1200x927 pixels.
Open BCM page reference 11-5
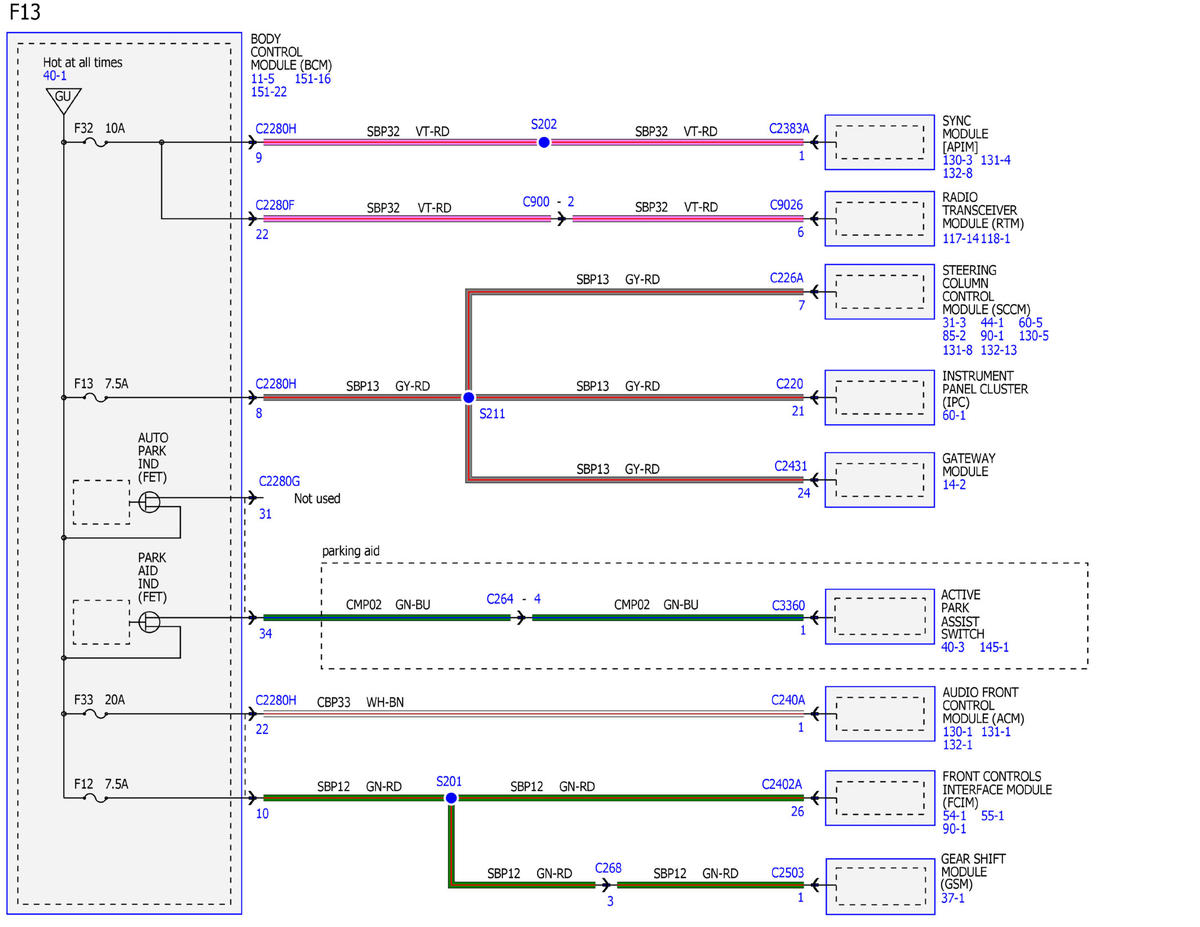[x=262, y=78]
